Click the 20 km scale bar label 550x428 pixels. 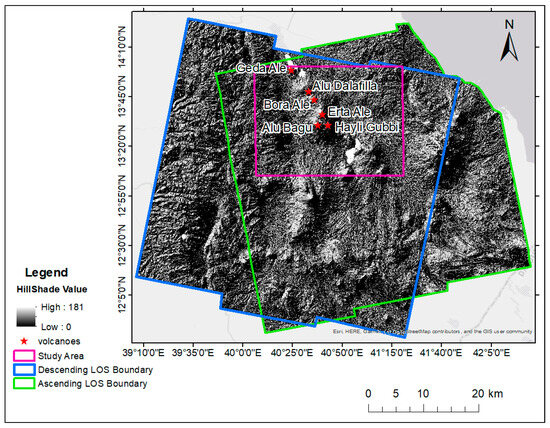click(487, 394)
